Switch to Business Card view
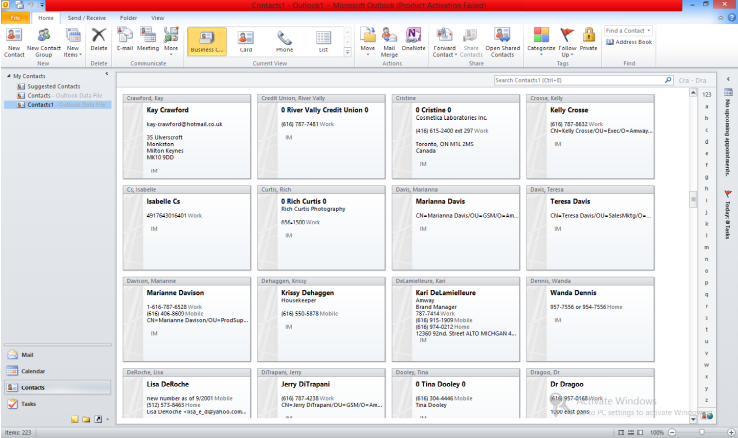Screen dimensions: 738x438 pos(207,41)
